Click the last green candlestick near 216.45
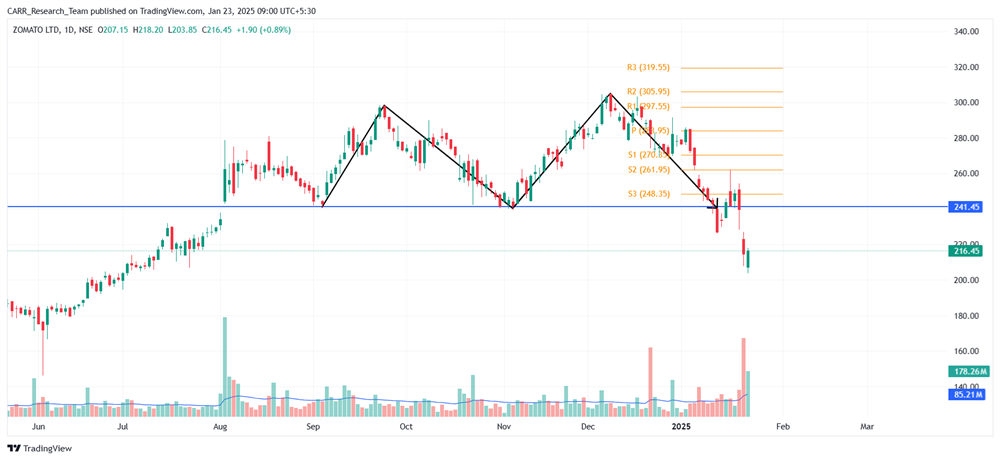This screenshot has width=1000, height=460. pyautogui.click(x=748, y=258)
